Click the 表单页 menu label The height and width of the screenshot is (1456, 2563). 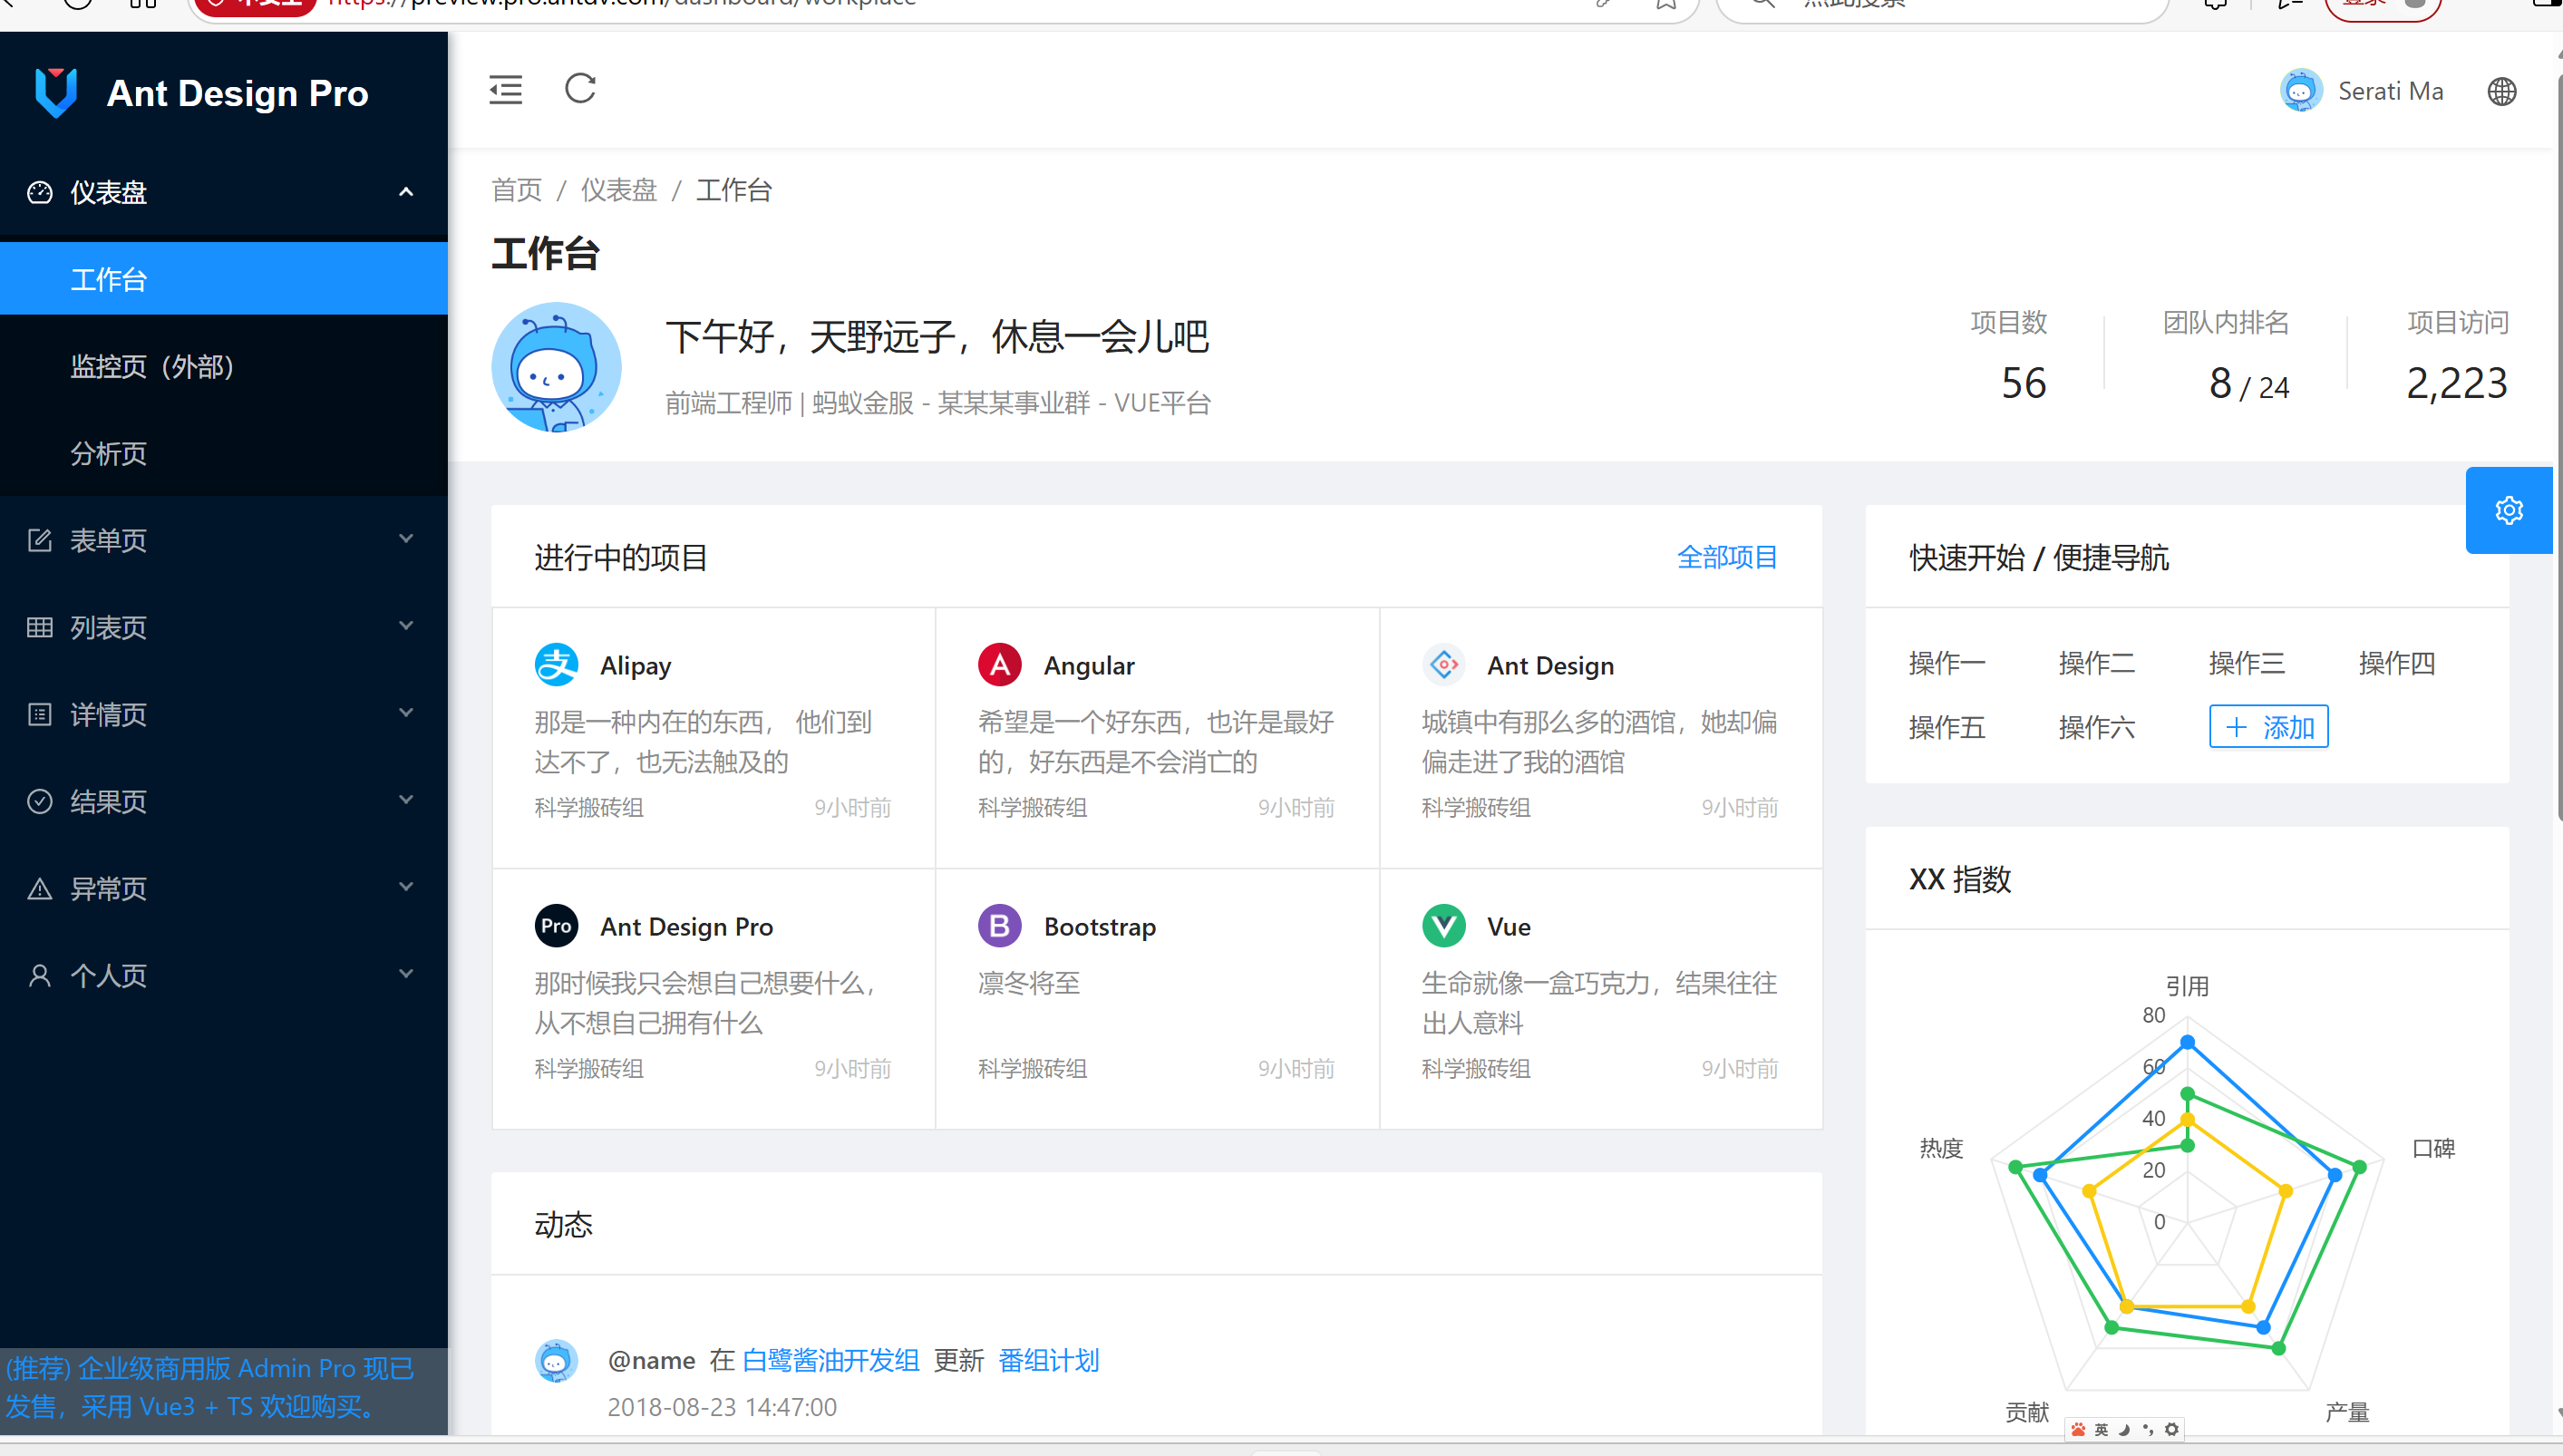(108, 540)
